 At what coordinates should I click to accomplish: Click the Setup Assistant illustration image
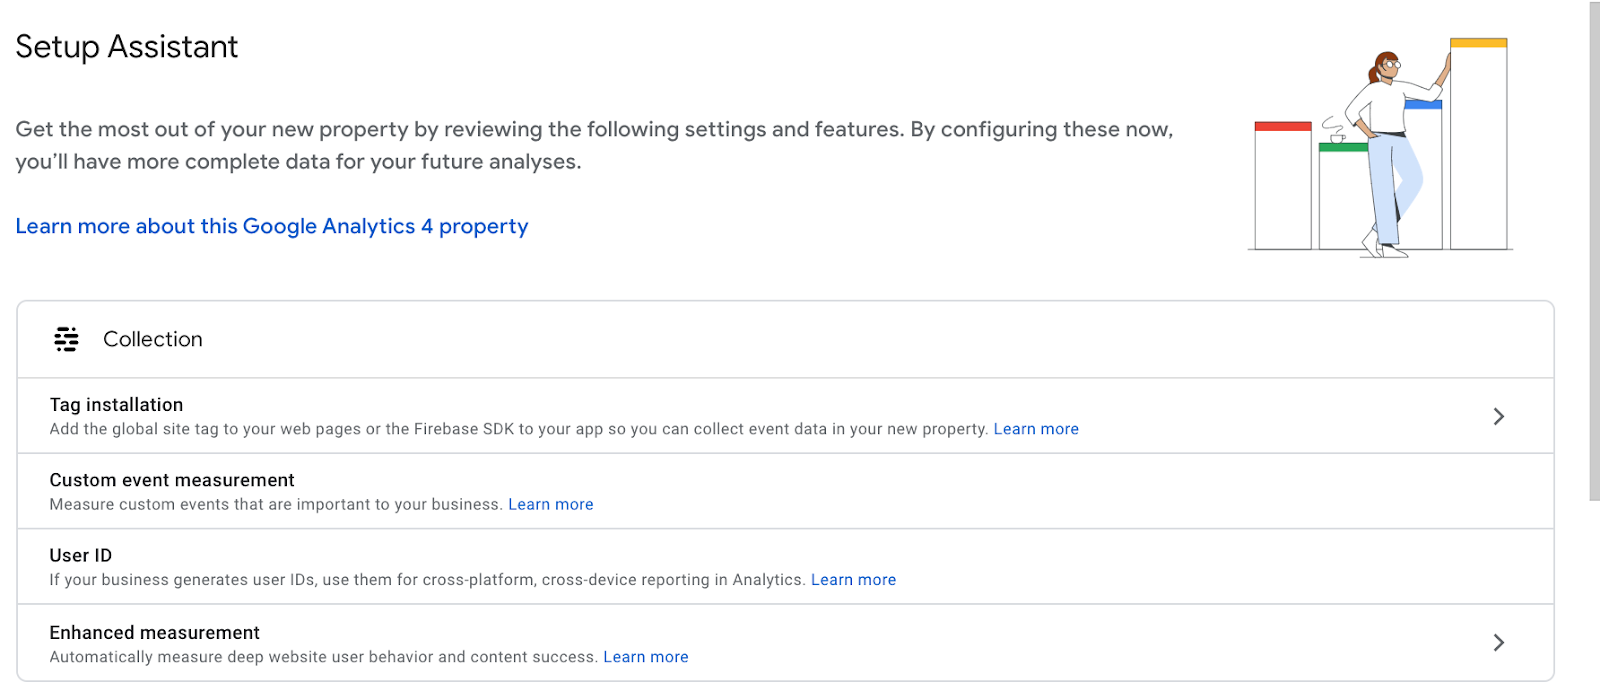pos(1381,150)
